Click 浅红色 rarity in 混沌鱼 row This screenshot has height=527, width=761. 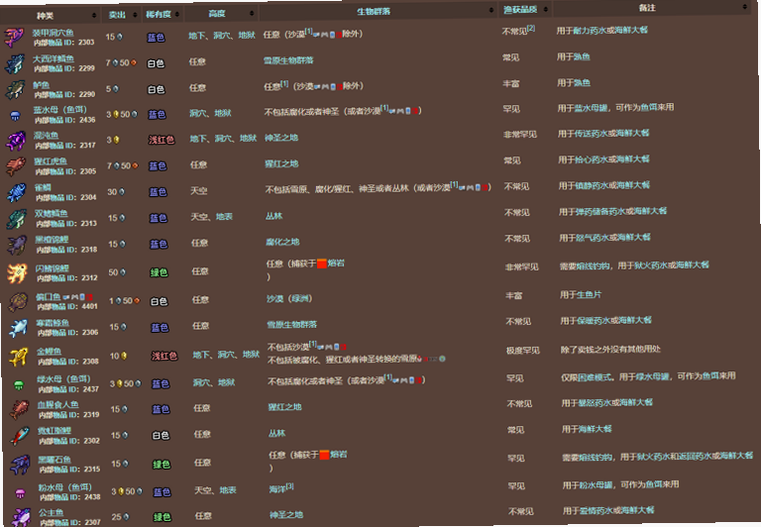(x=161, y=140)
